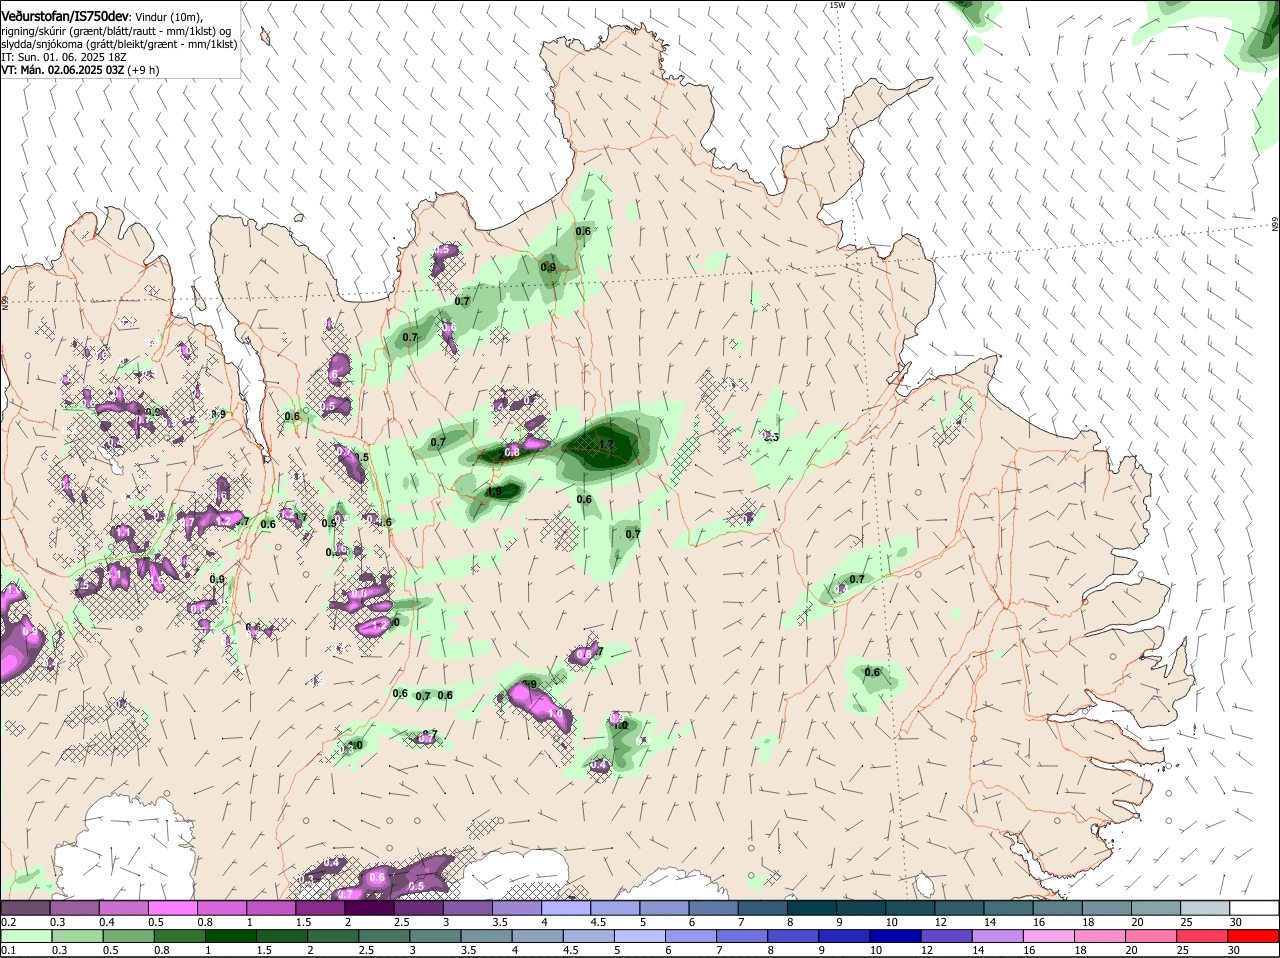This screenshot has height=958, width=1280.
Task: Click the '(+9 h)' forecast offset text
Action: tap(143, 70)
